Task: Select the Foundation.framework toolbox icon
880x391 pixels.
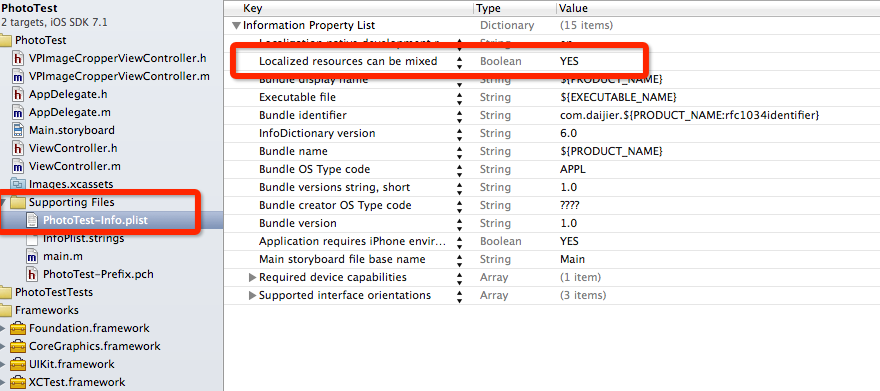Action: (19, 328)
